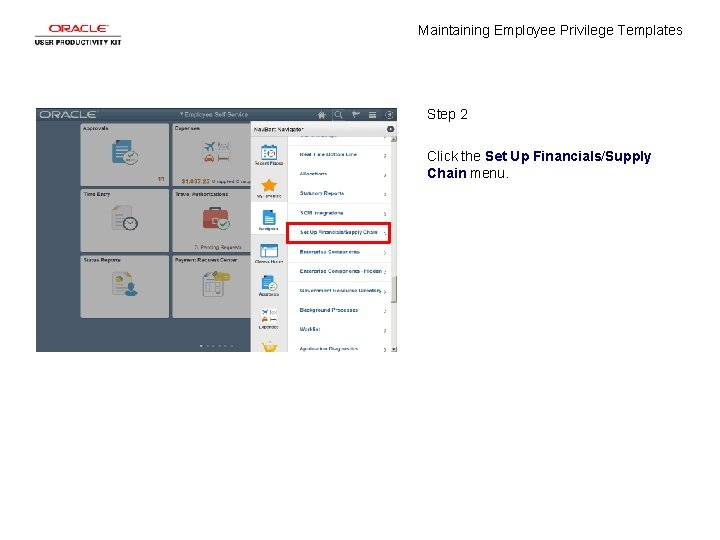Screen dimensions: 720x540
Task: Select the Navigator icon in NavBar
Action: [x=269, y=219]
